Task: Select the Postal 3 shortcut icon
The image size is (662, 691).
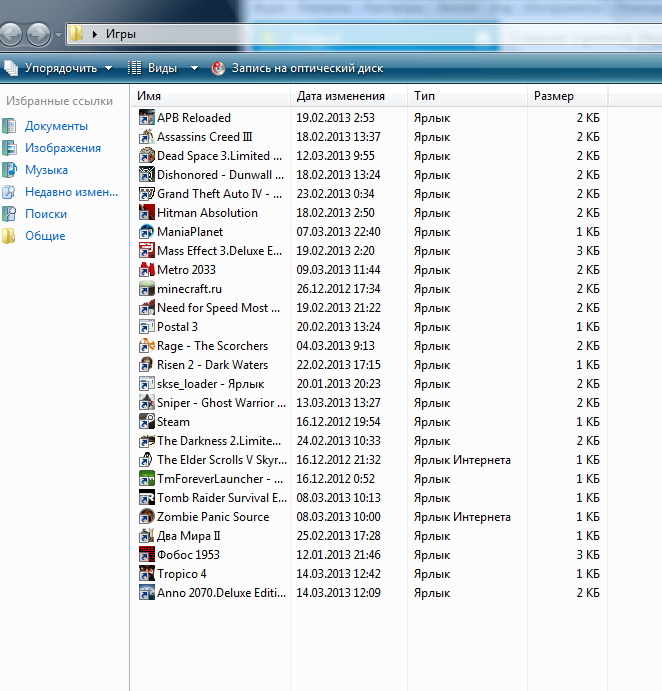Action: point(146,327)
